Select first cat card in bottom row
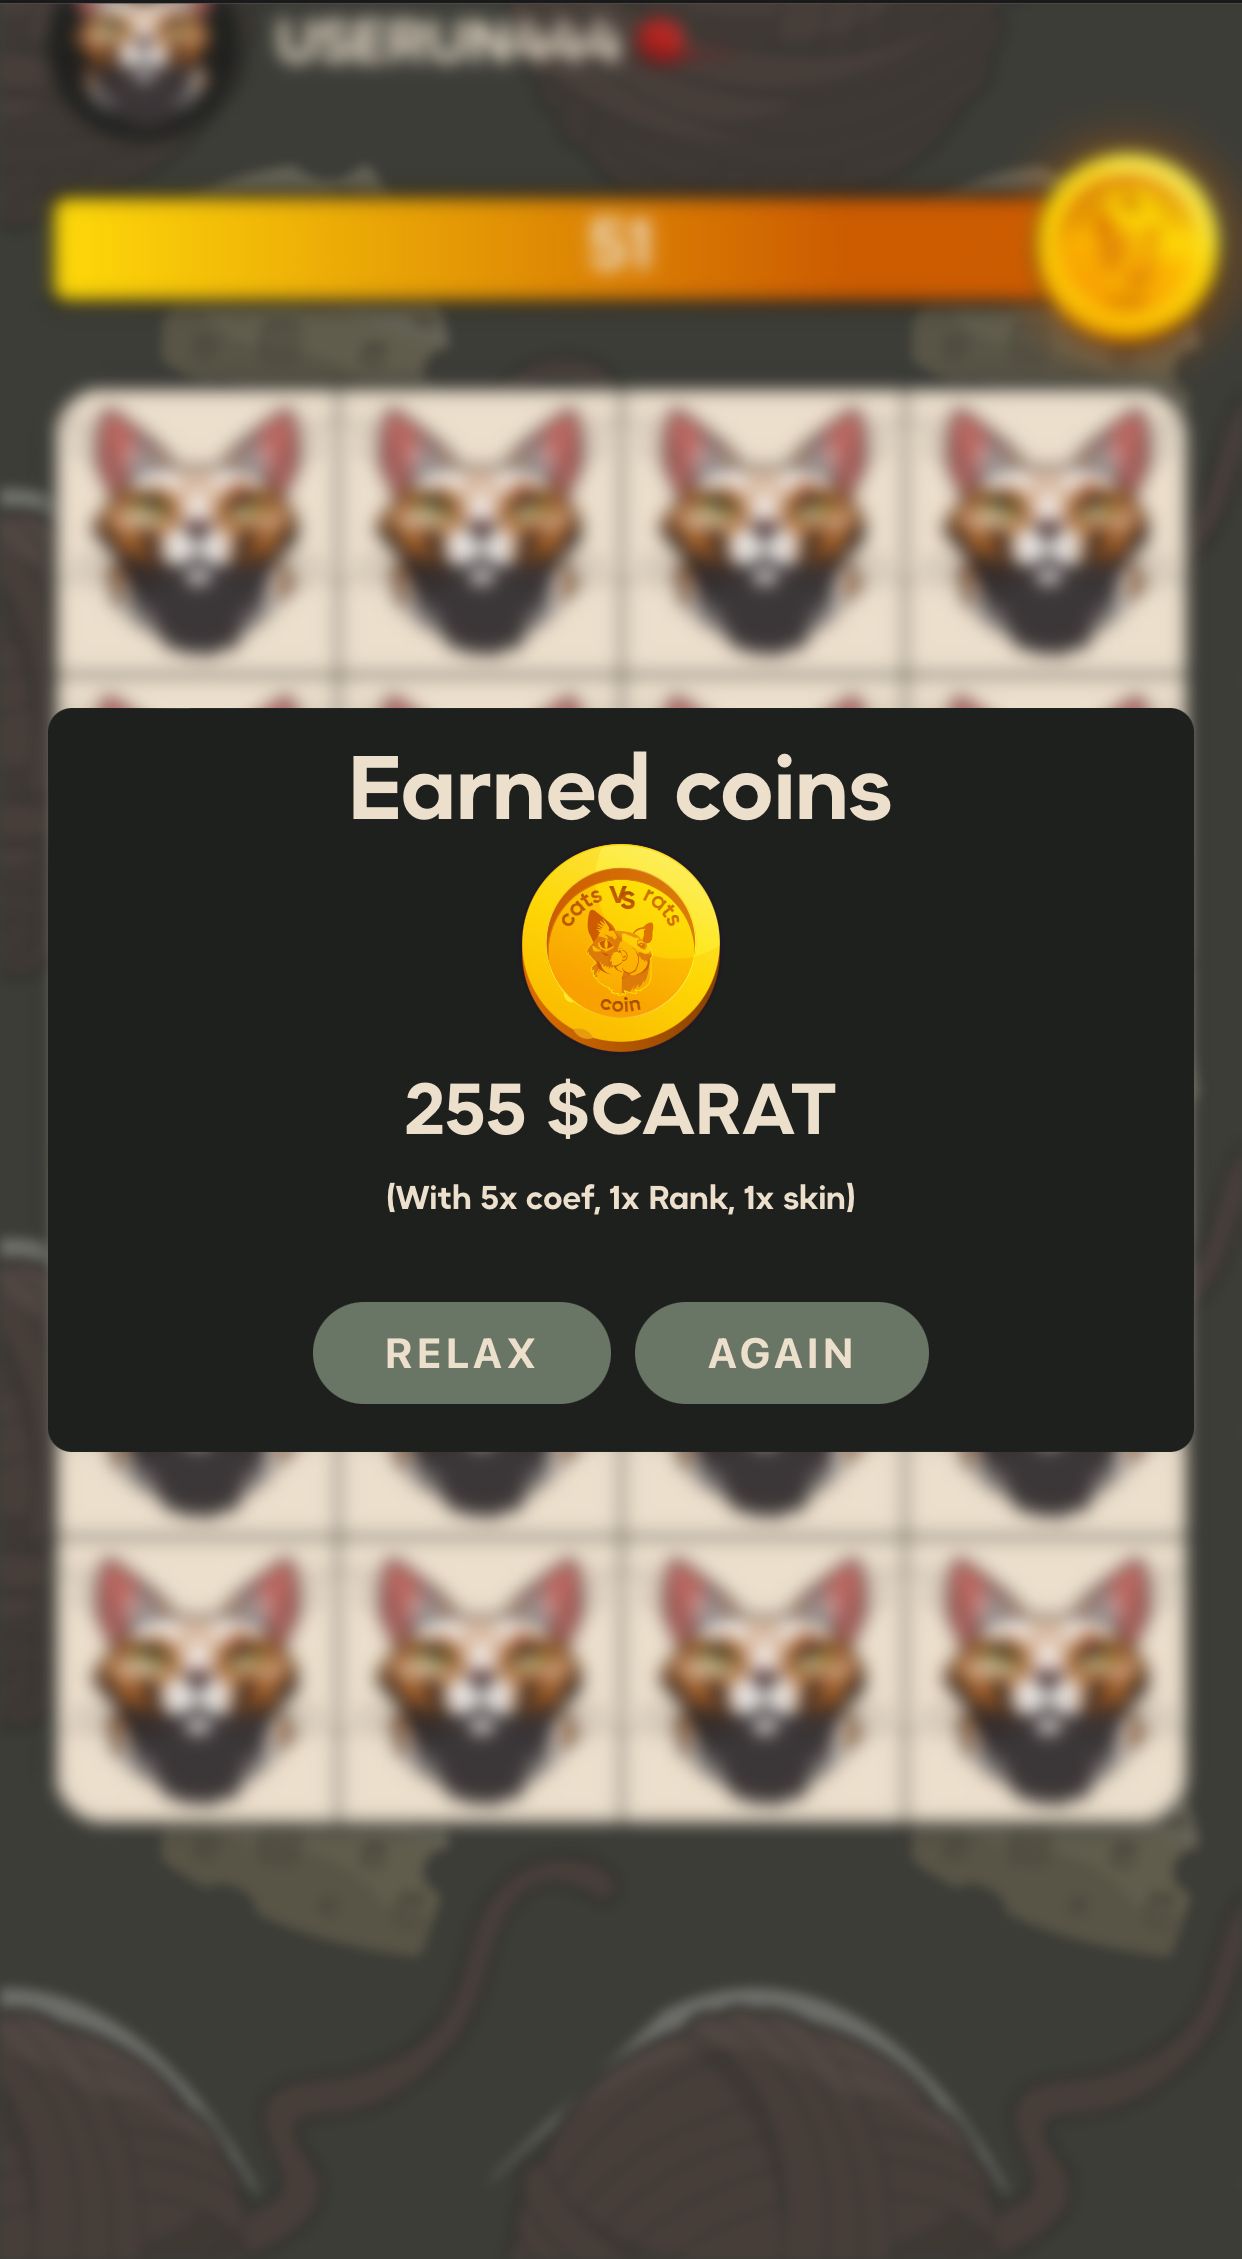Viewport: 1242px width, 2259px height. click(x=198, y=1680)
